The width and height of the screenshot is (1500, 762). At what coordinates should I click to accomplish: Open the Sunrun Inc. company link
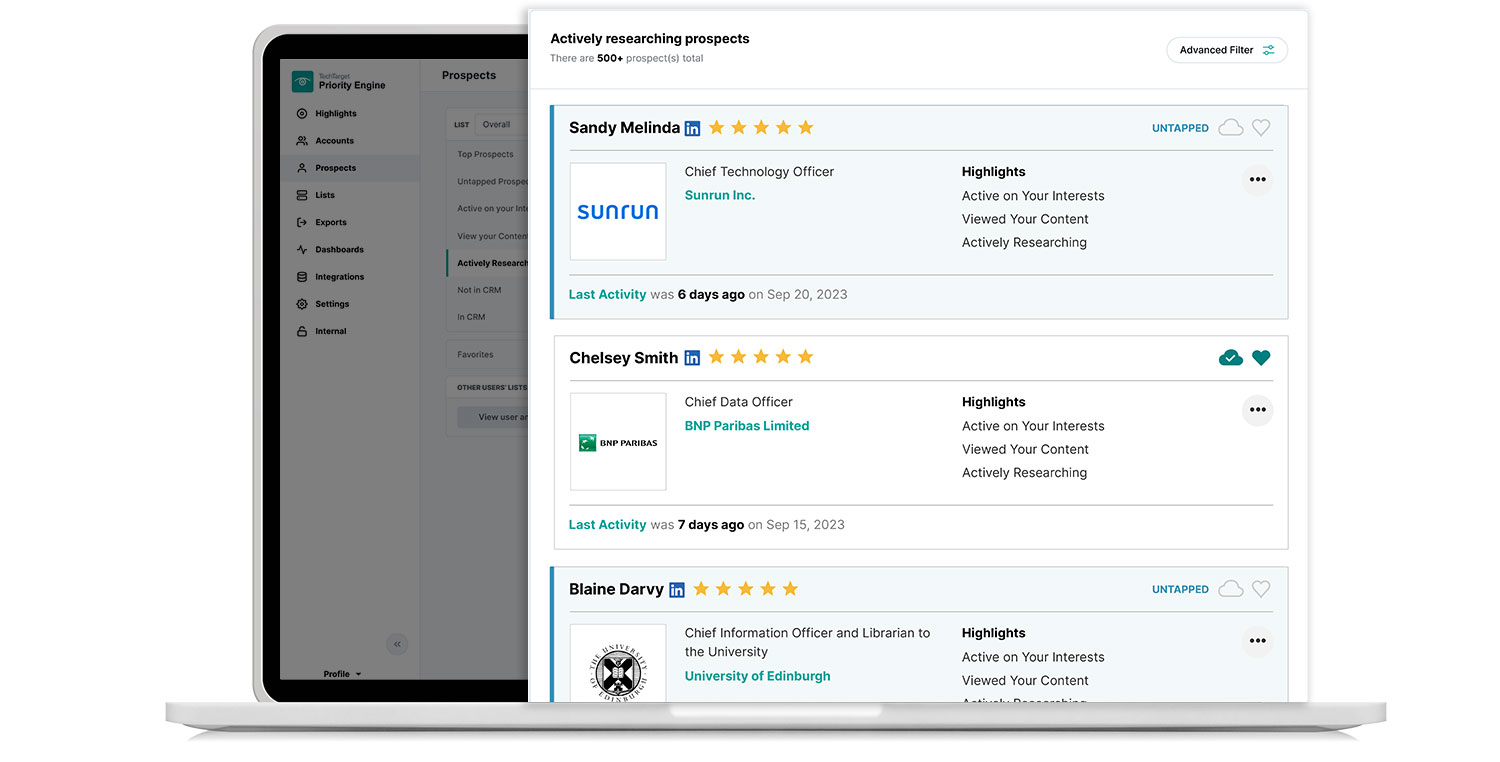point(719,196)
